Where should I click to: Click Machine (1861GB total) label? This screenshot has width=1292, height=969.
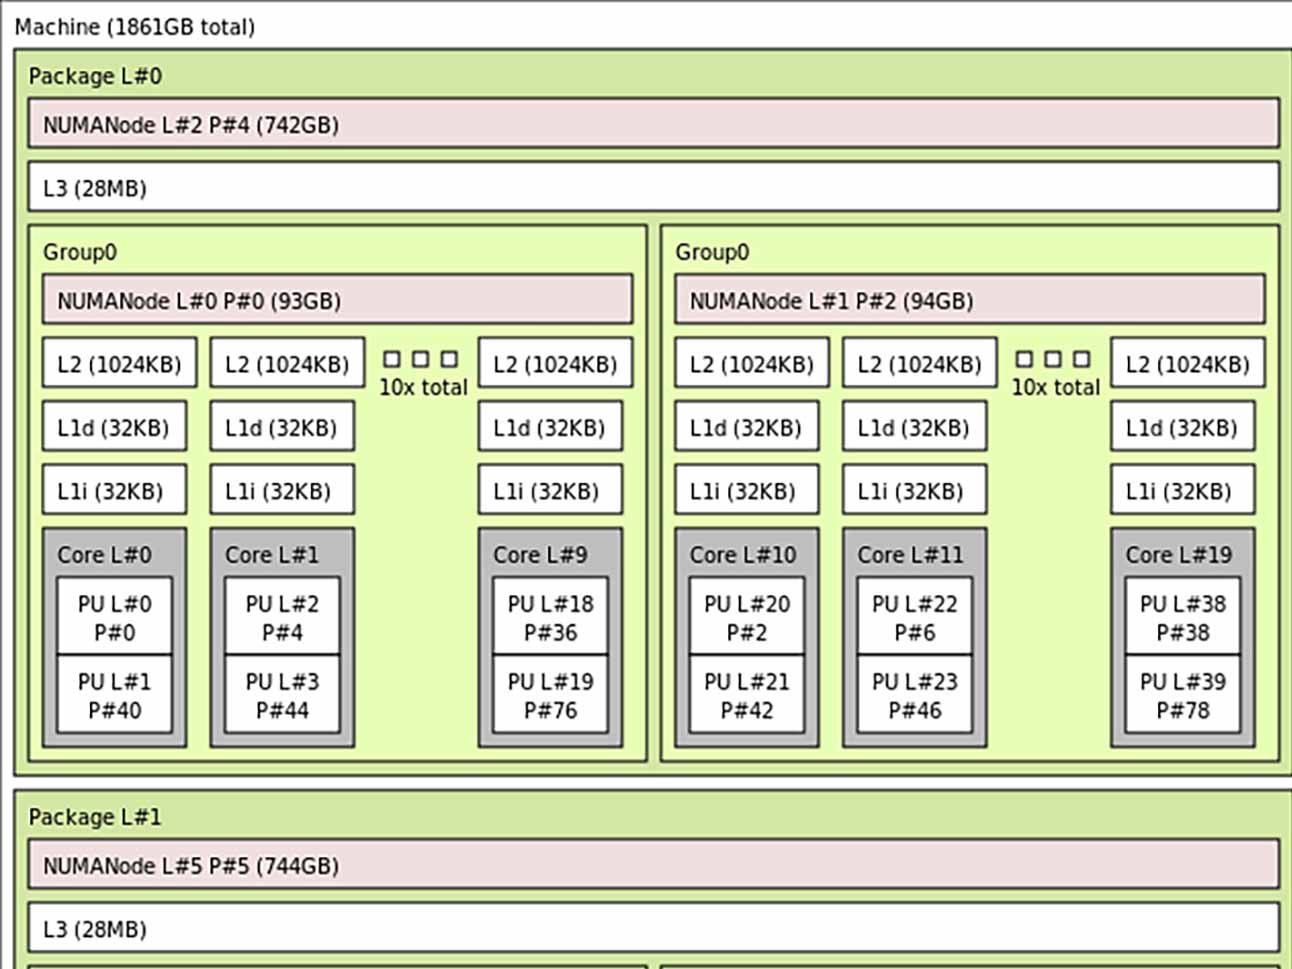(135, 27)
